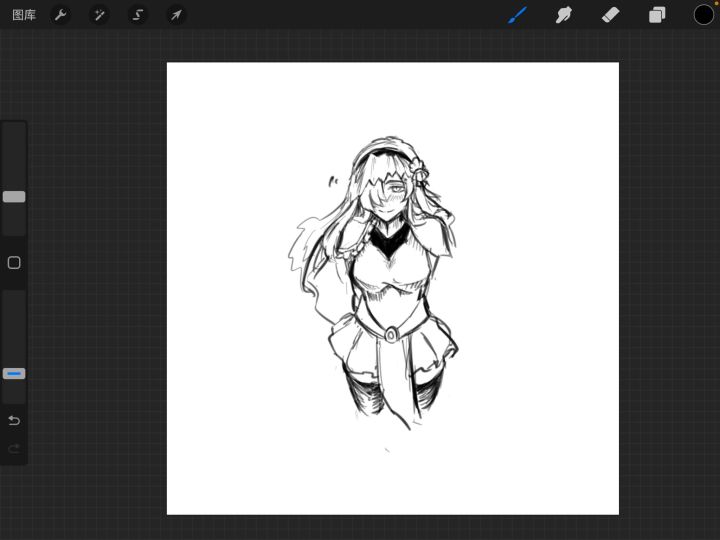Undo the last stroke
This screenshot has width=720, height=540.
(14, 420)
